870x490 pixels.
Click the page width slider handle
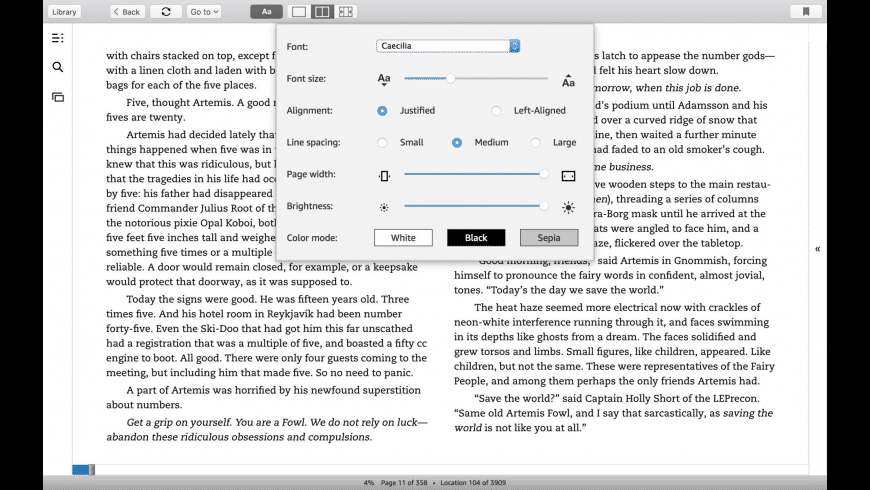pos(544,174)
